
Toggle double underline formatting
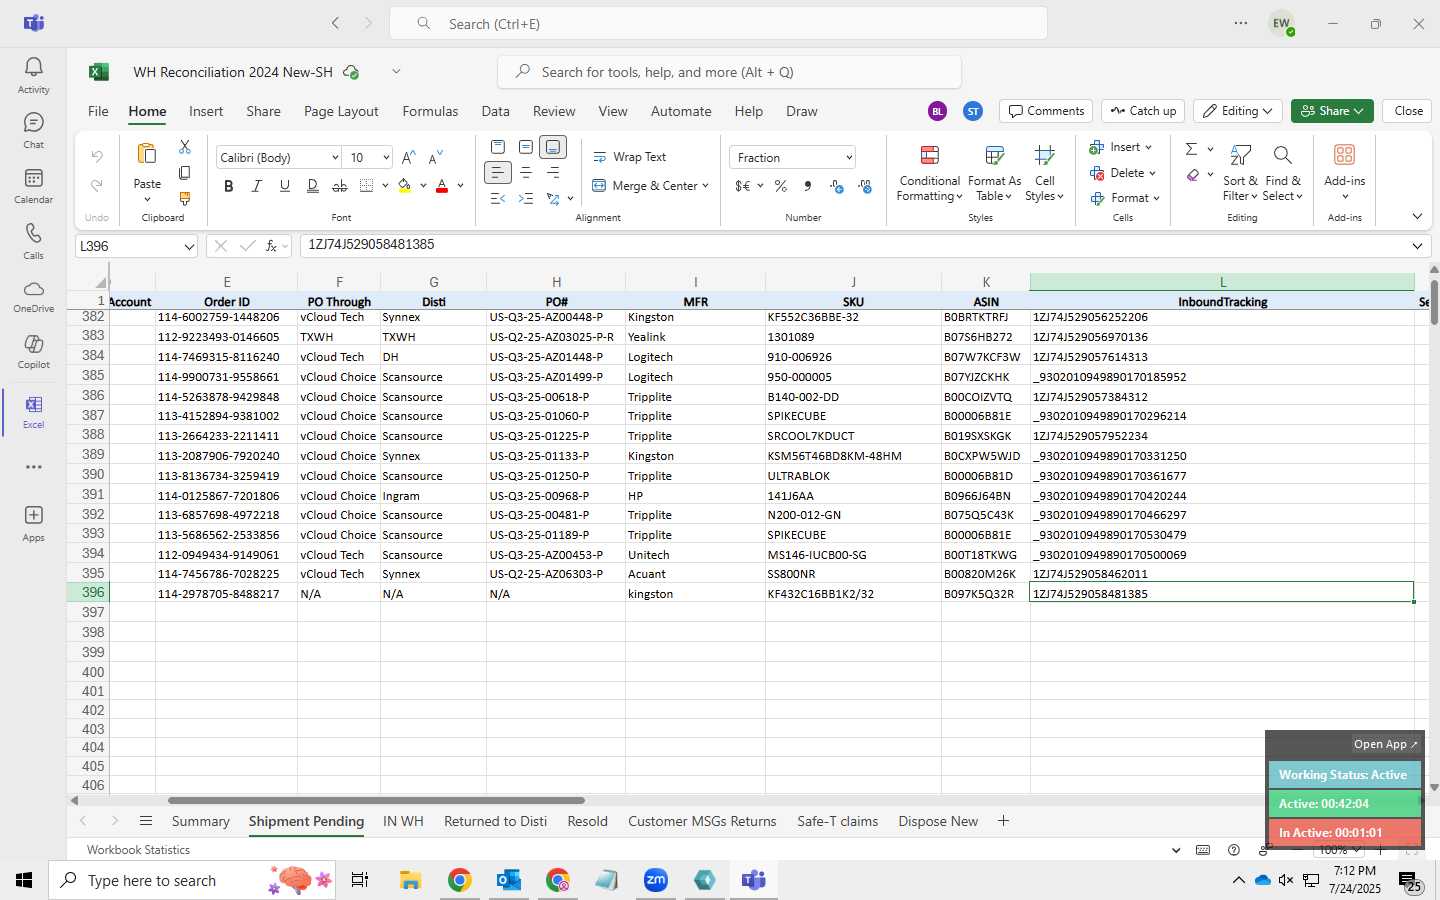(x=313, y=186)
